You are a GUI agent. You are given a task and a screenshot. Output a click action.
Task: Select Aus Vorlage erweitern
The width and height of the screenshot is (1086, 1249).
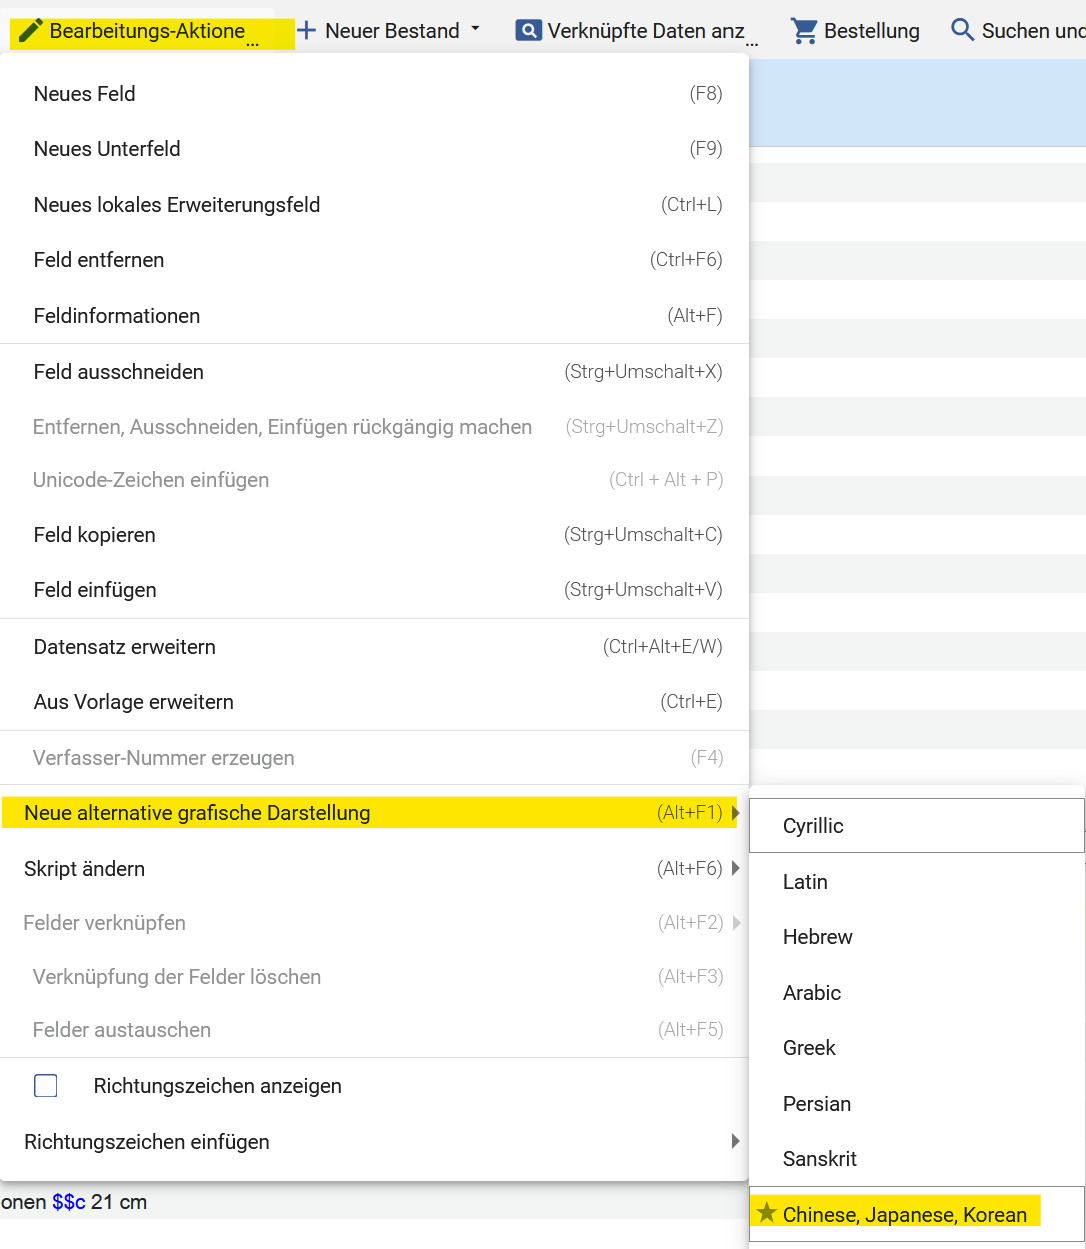(x=134, y=702)
